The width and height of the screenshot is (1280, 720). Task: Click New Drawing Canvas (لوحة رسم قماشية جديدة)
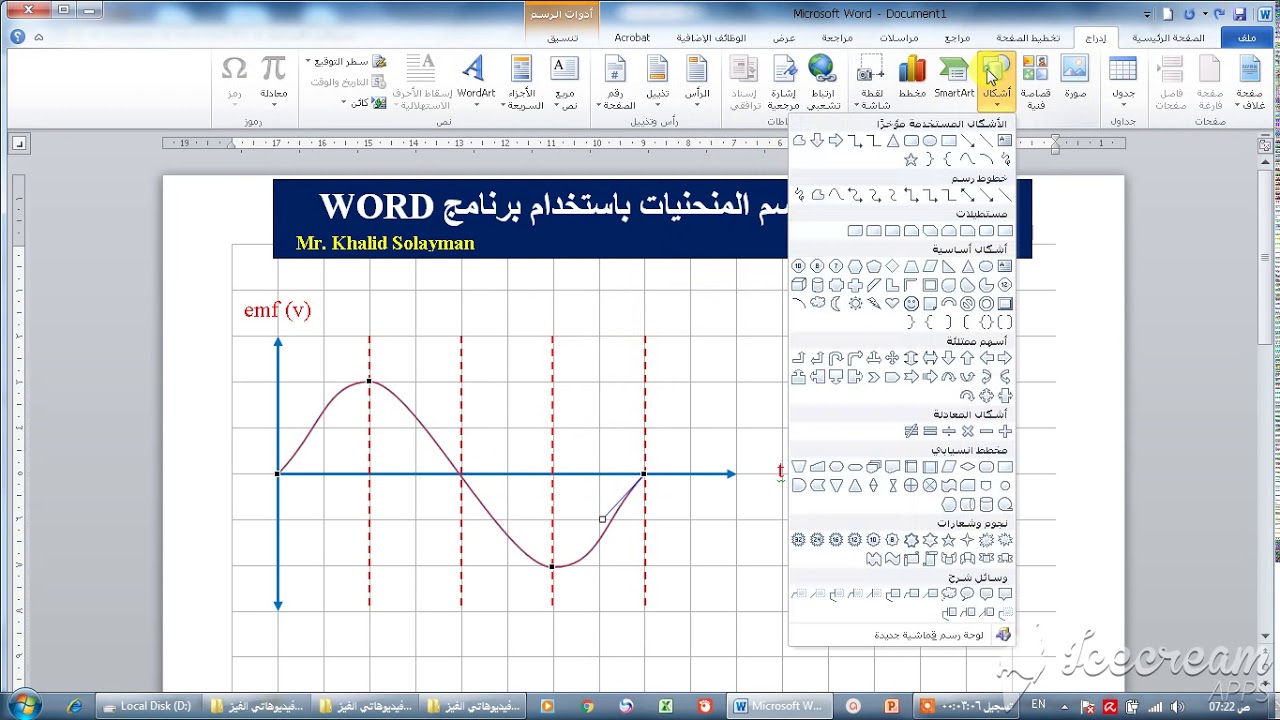(902, 635)
